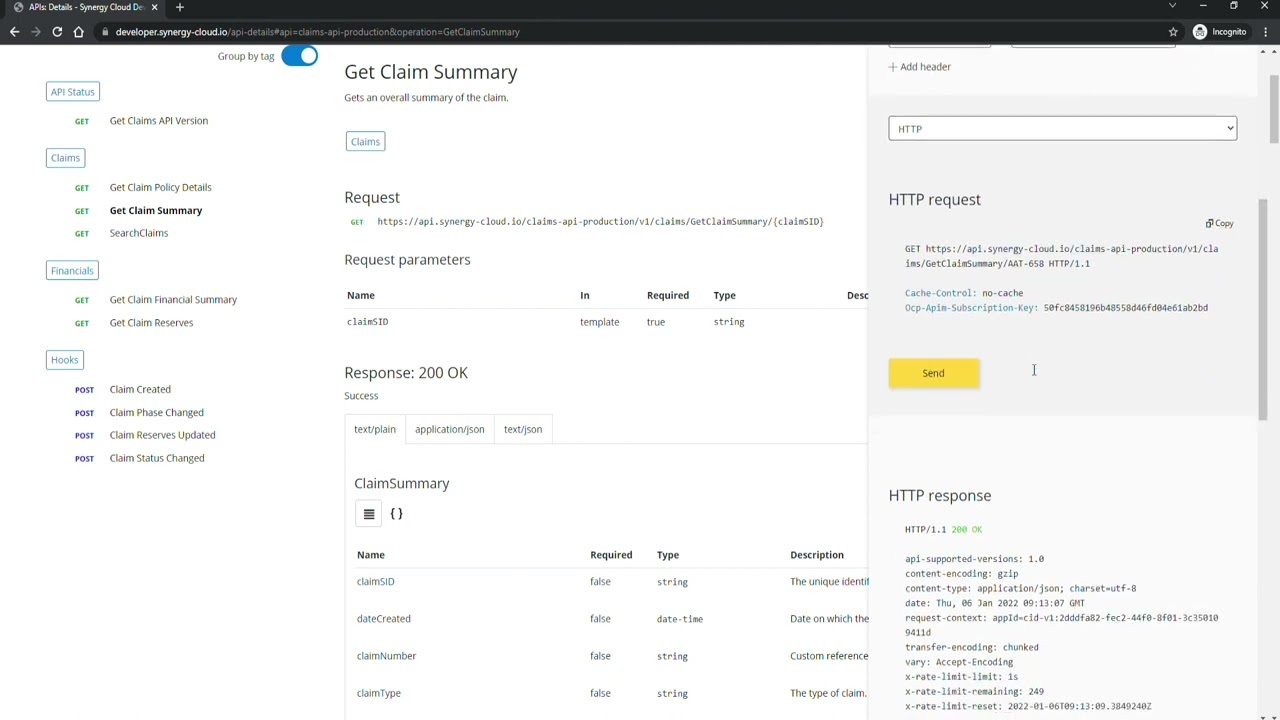Click the yellow Send button
Viewport: 1280px width, 720px height.
point(933,373)
